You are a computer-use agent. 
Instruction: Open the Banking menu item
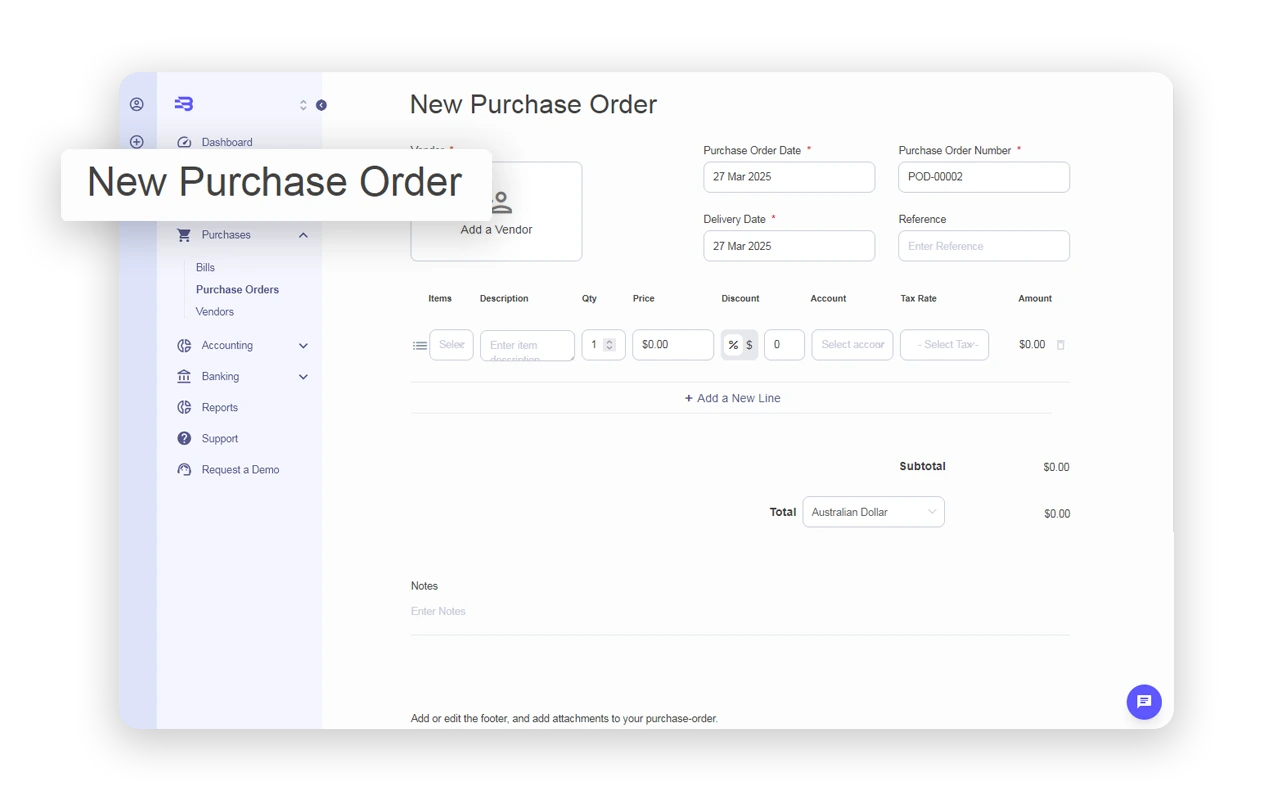(220, 377)
